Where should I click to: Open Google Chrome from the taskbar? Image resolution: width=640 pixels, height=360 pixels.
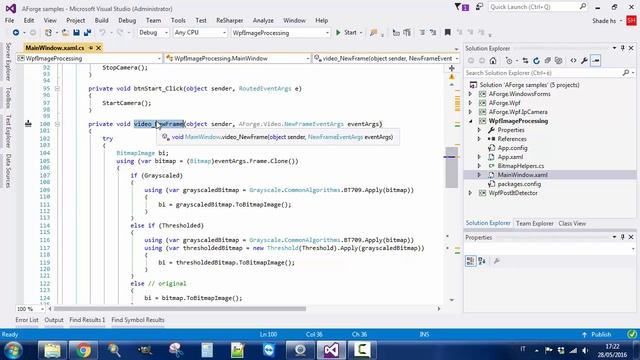pos(83,350)
